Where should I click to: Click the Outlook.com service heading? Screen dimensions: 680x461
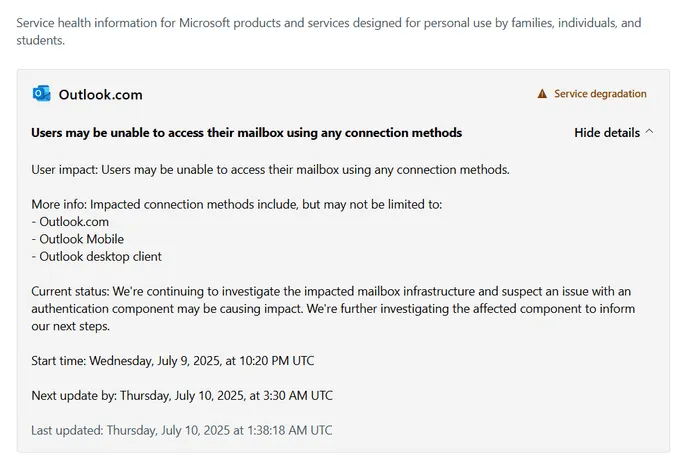coord(100,95)
